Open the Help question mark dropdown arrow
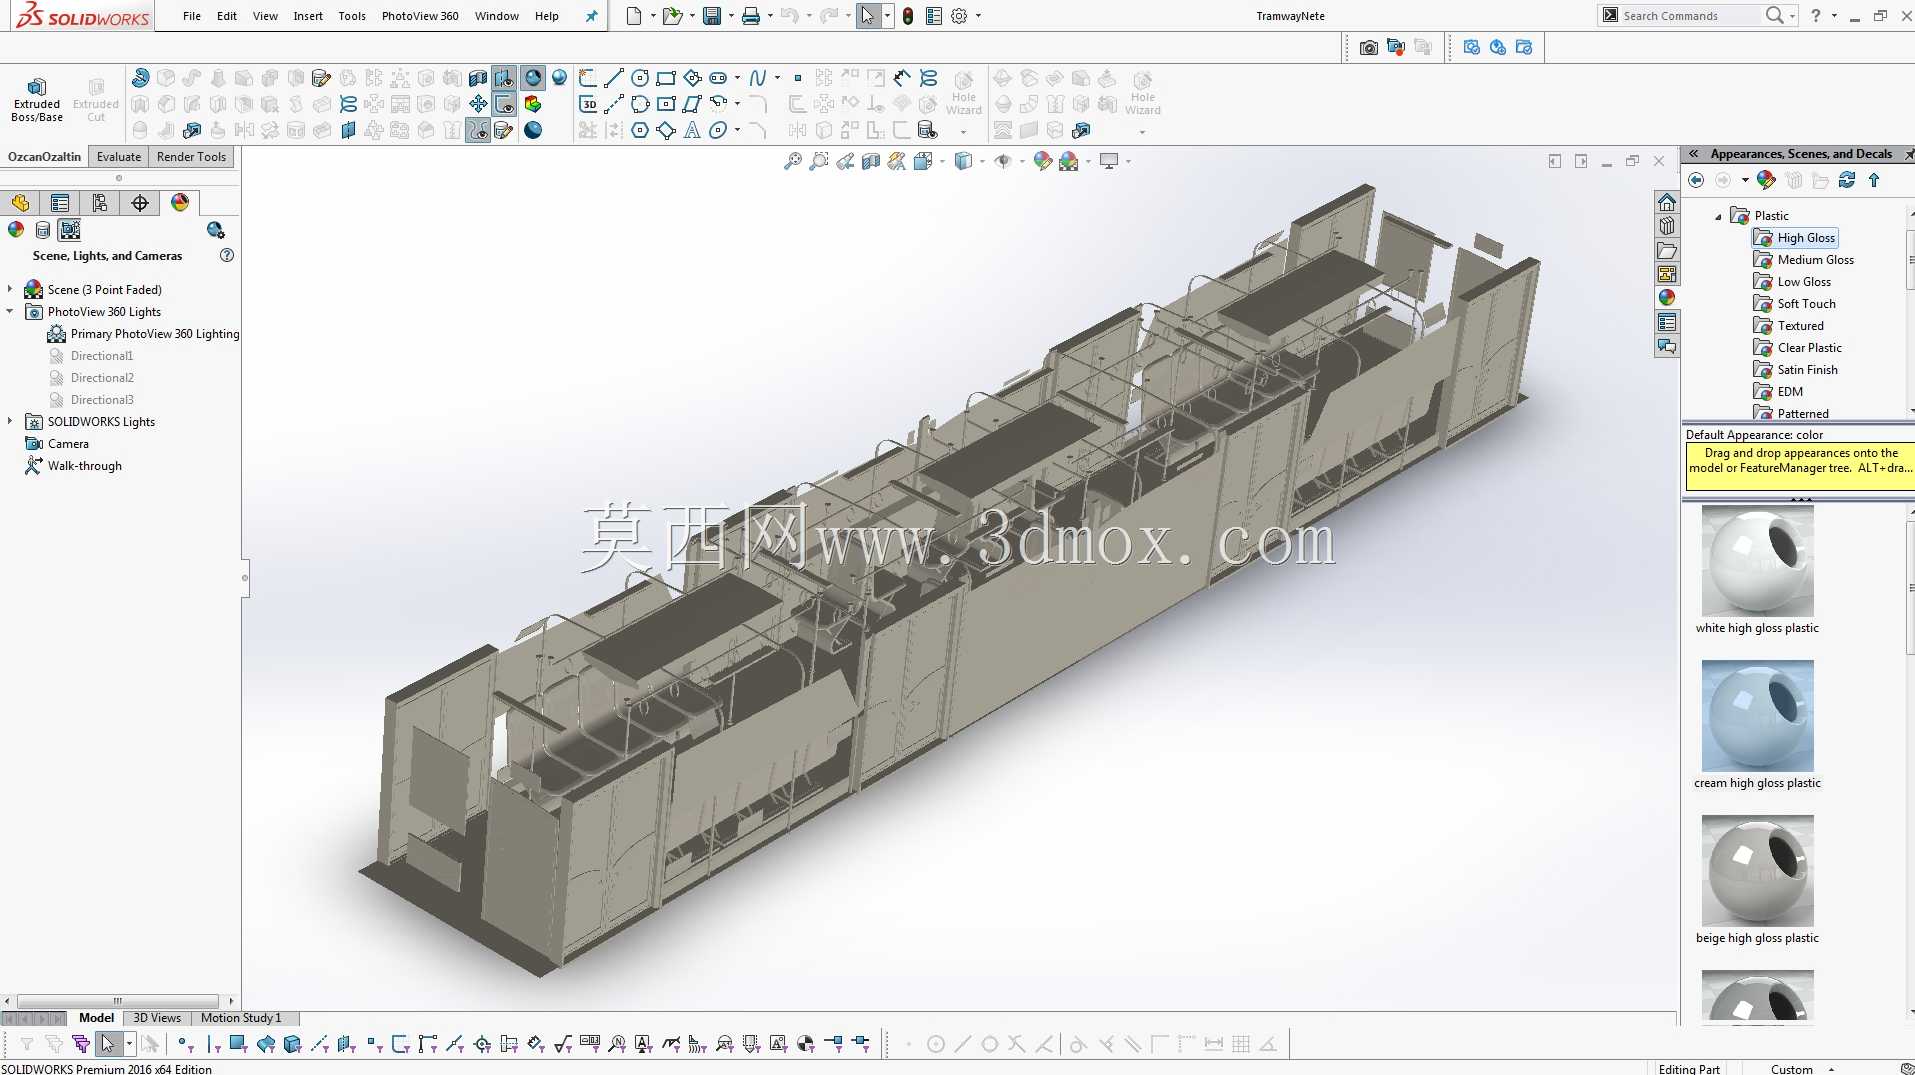 1834,16
